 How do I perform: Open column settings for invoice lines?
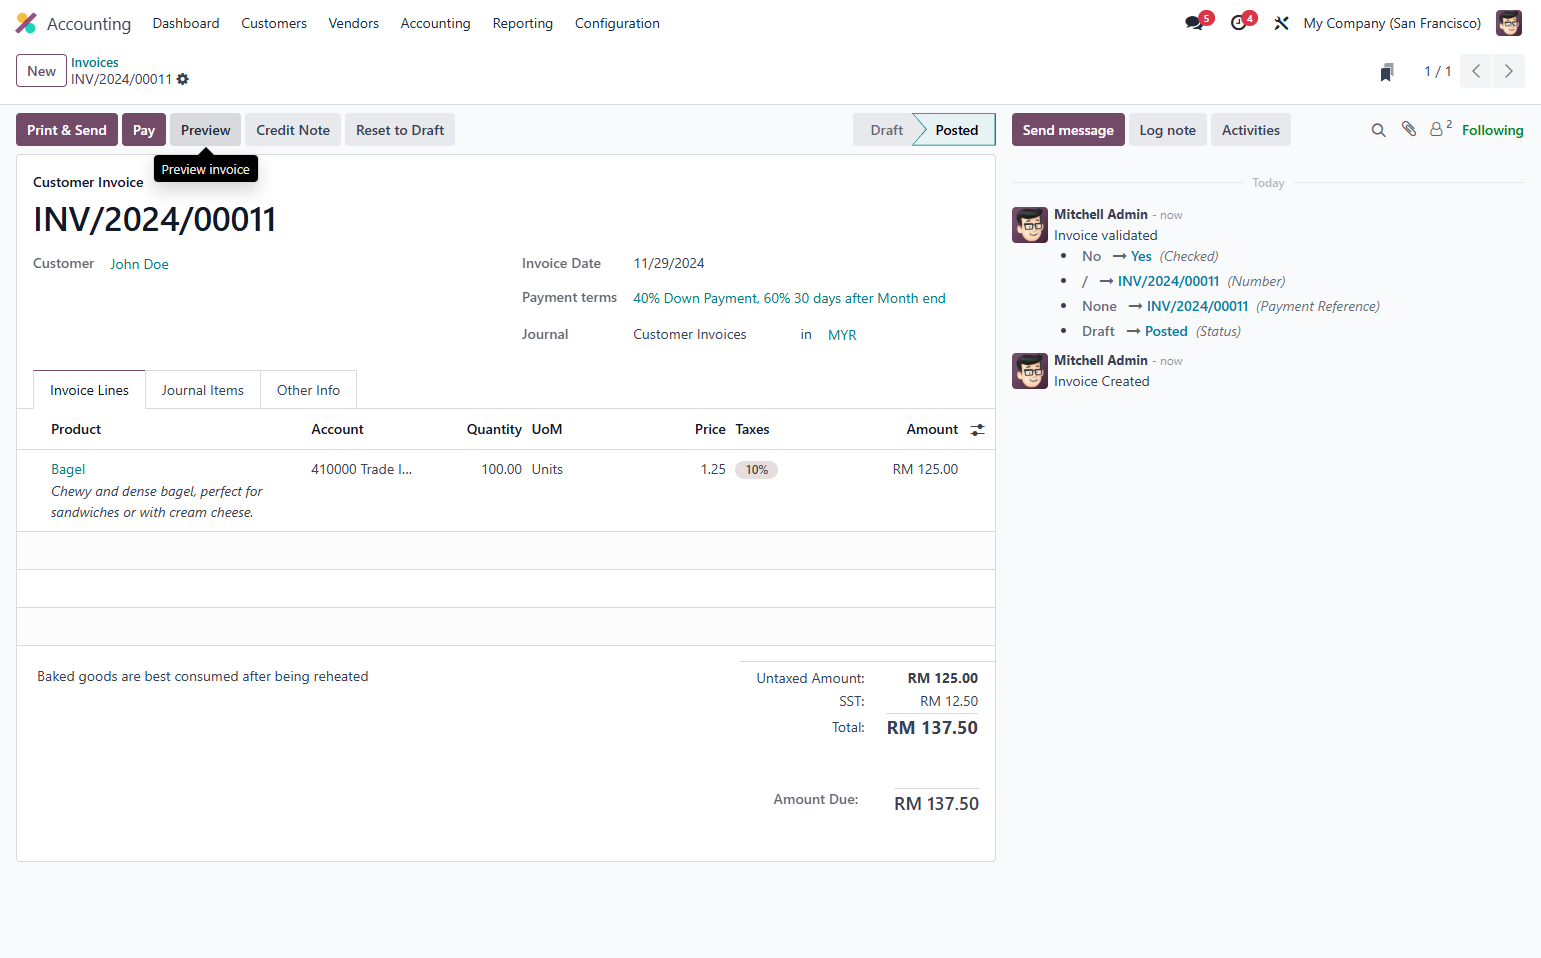point(977,430)
